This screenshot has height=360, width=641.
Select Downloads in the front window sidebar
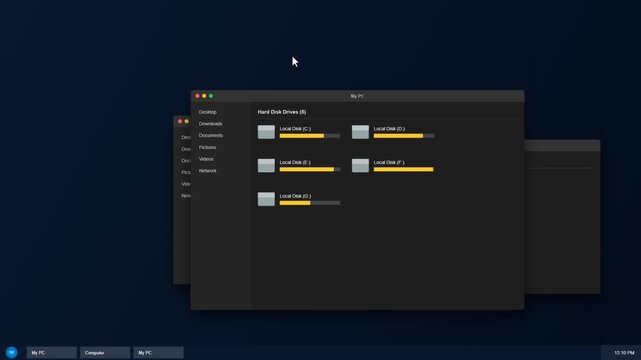pos(211,124)
